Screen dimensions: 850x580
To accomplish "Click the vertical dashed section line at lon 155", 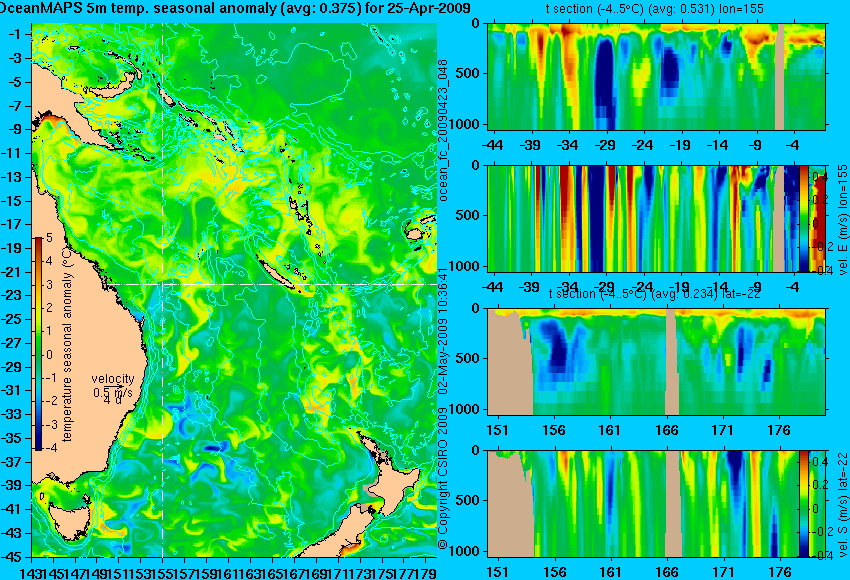I will coord(163,290).
